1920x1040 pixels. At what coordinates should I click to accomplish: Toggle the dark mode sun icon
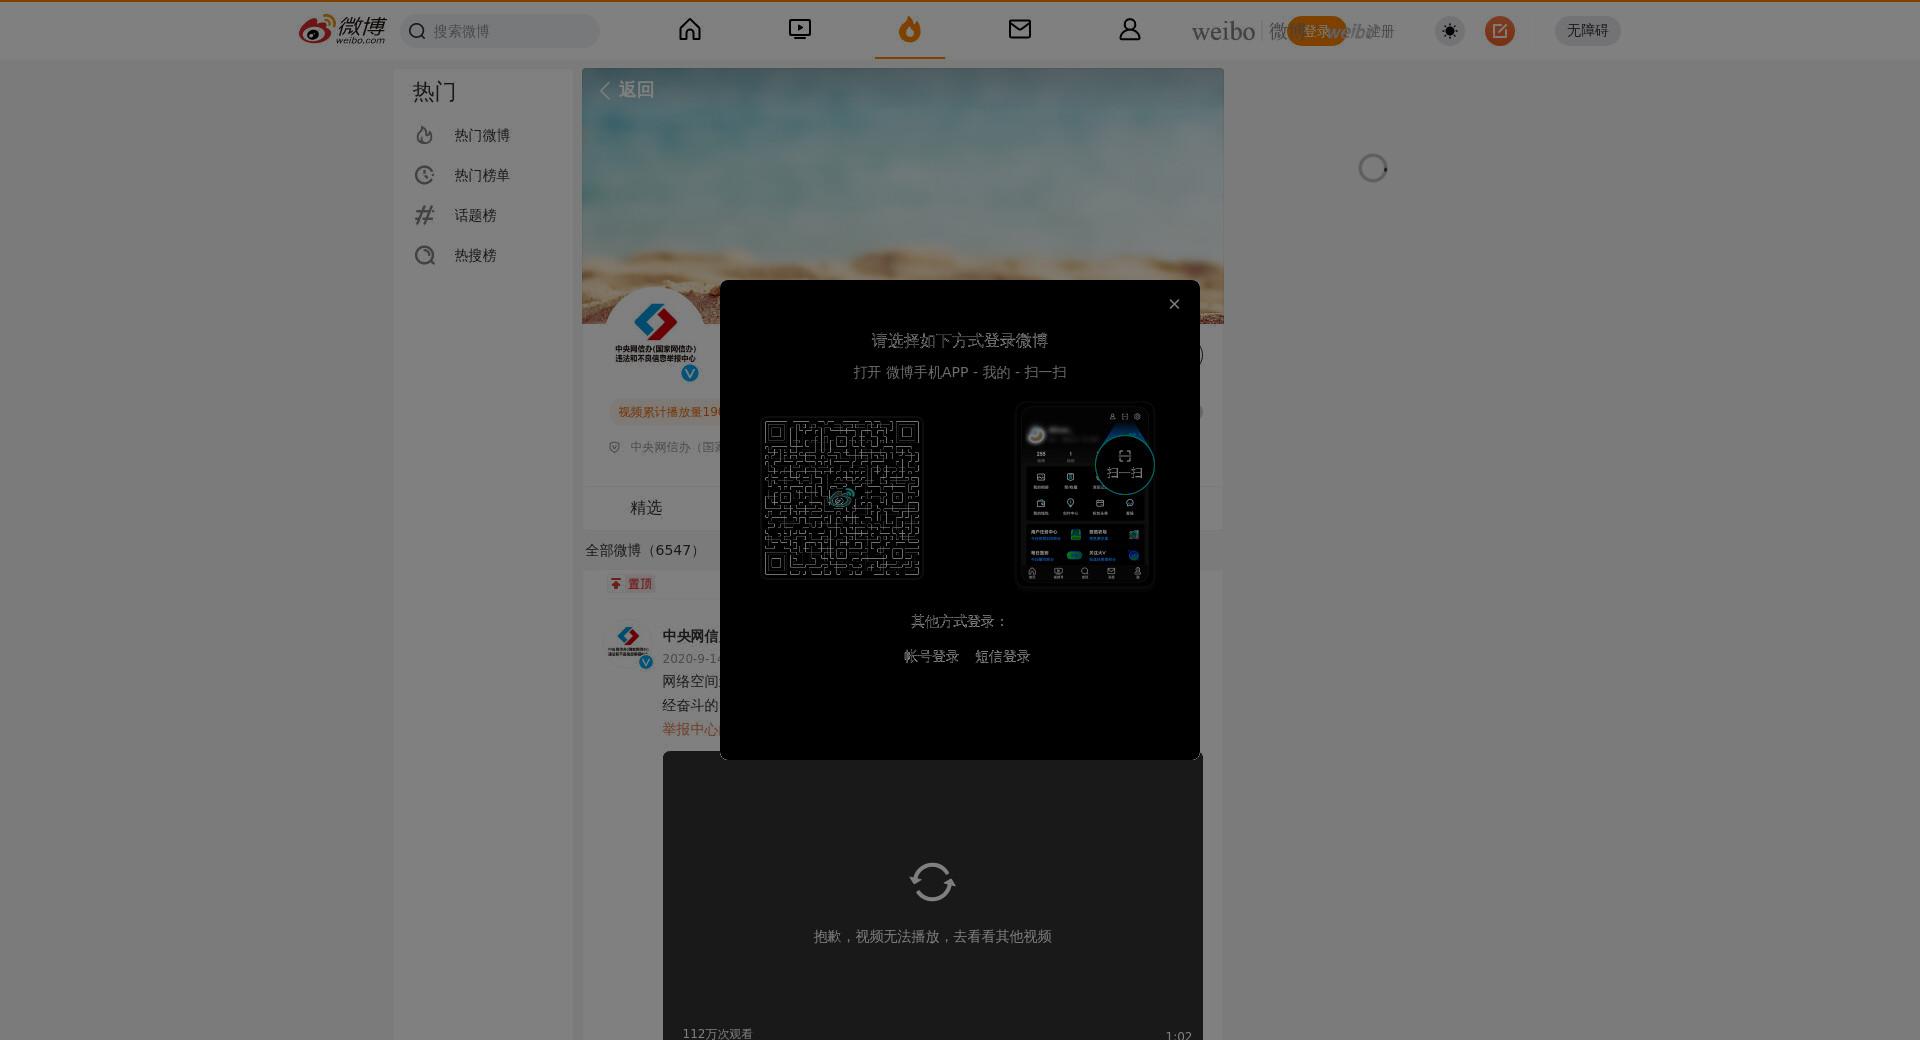point(1450,31)
